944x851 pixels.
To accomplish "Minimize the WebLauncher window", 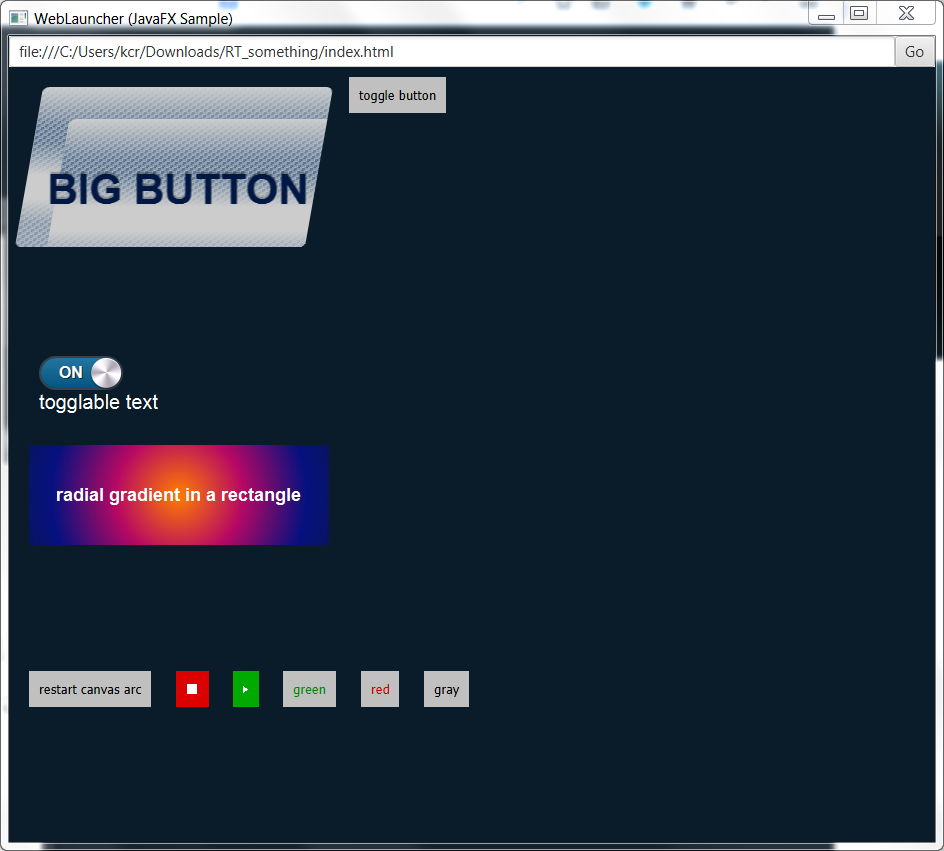I will click(826, 14).
